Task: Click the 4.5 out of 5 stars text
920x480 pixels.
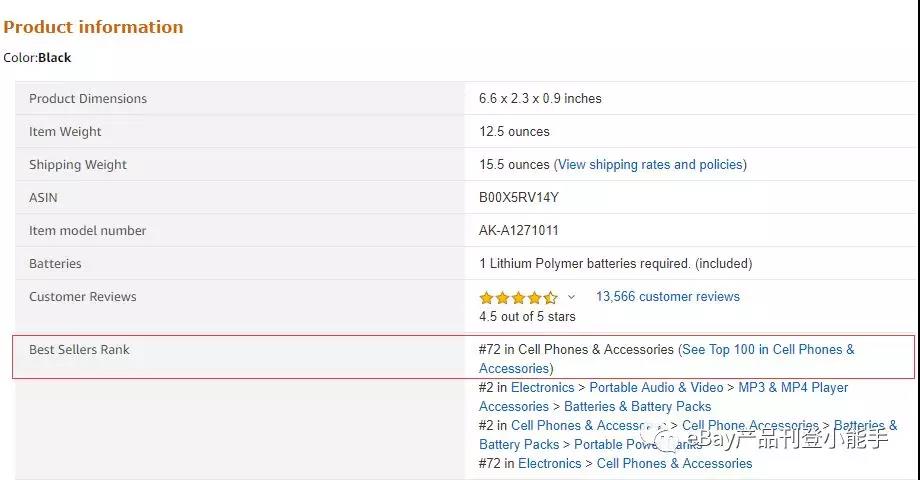Action: [x=527, y=316]
